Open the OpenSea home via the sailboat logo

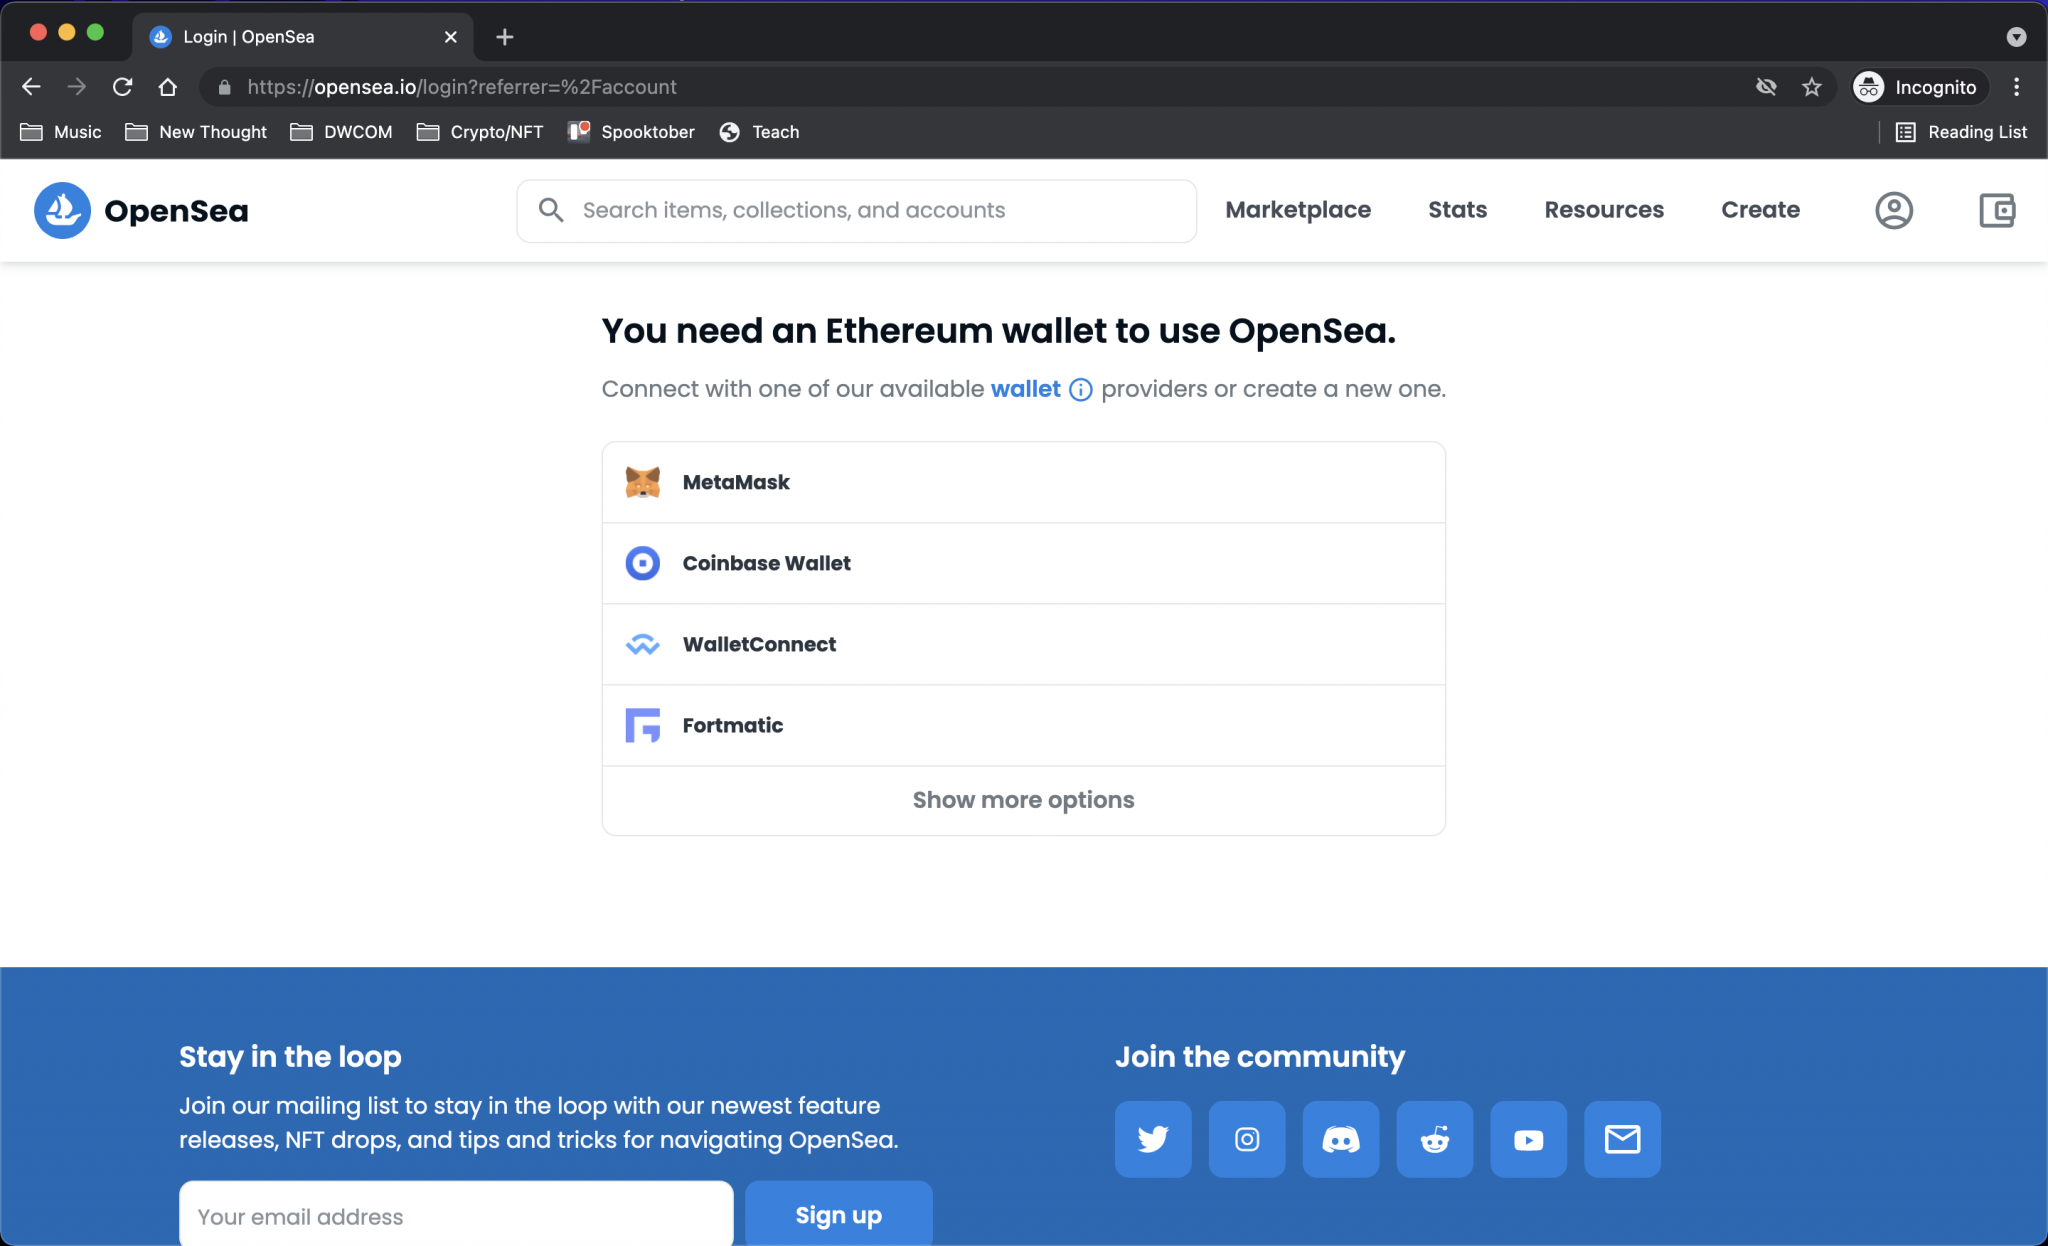pos(62,210)
